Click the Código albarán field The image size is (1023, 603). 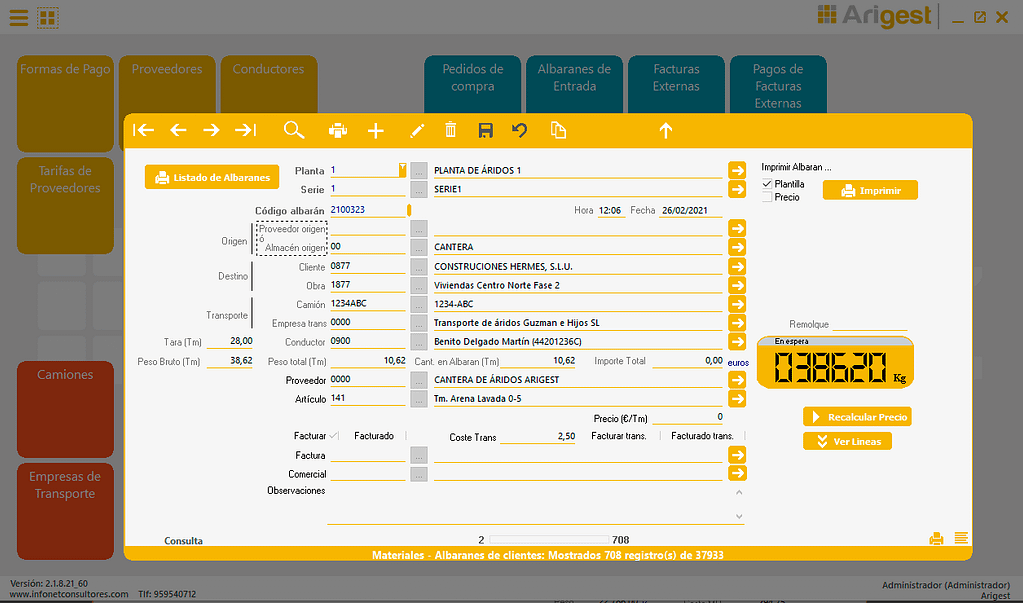tap(368, 210)
